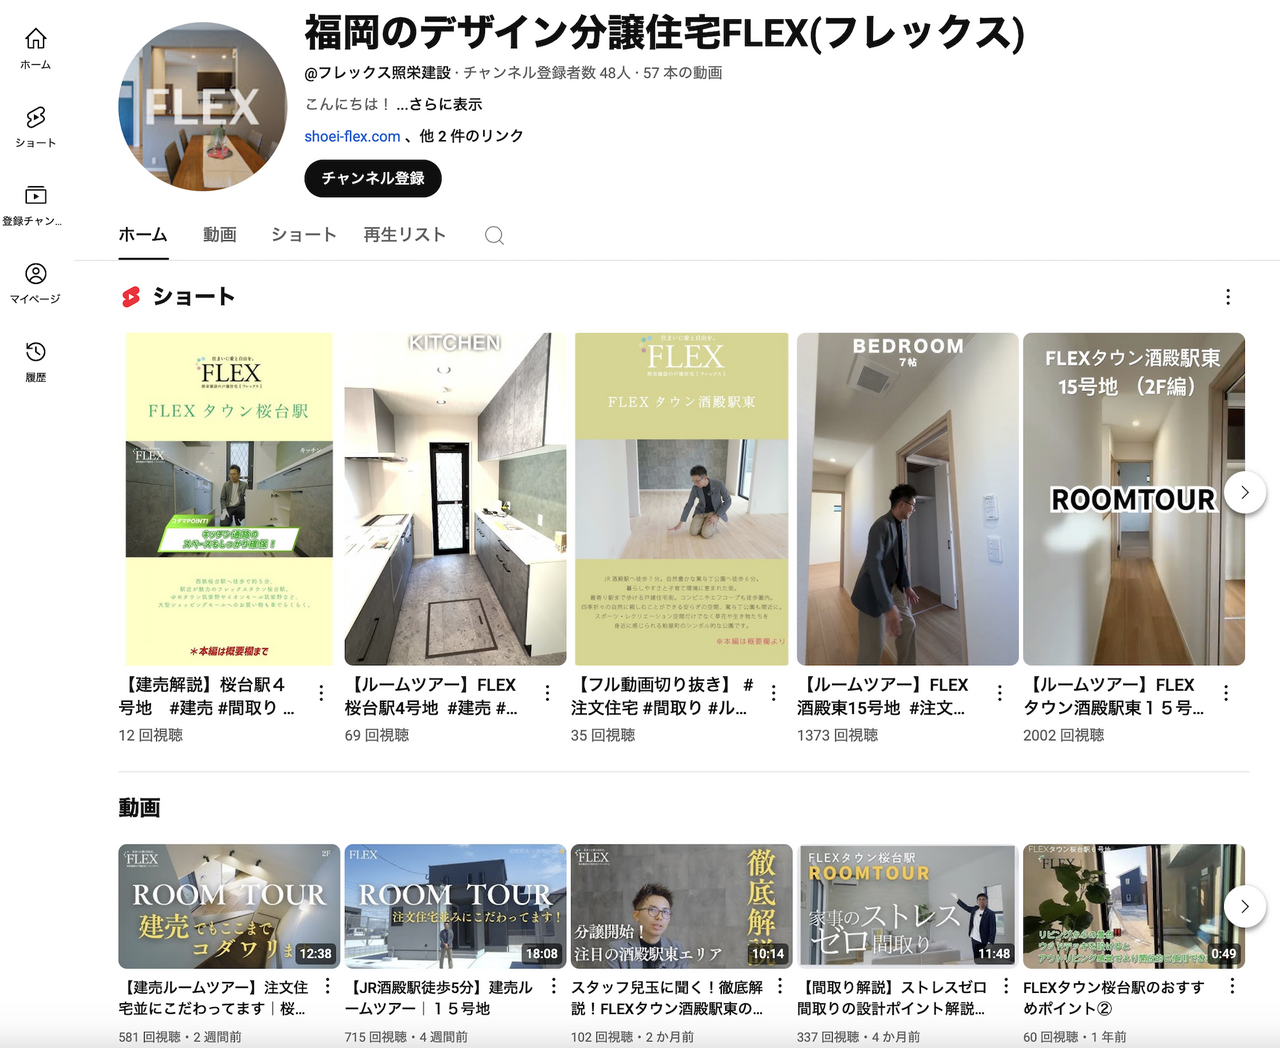Open title 【建売ルームツアー】注文住宅並にこだわって
This screenshot has width=1280, height=1048.
coord(213,998)
